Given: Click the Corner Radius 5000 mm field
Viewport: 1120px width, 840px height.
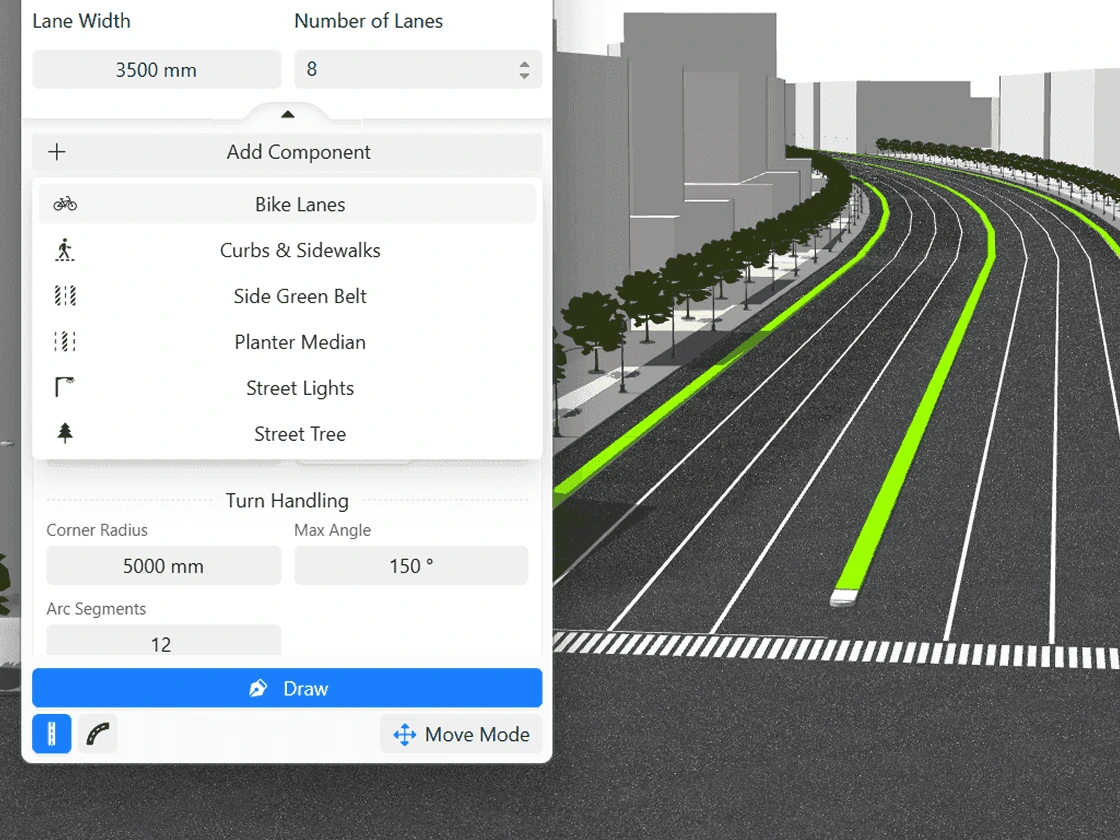Looking at the screenshot, I should (163, 566).
